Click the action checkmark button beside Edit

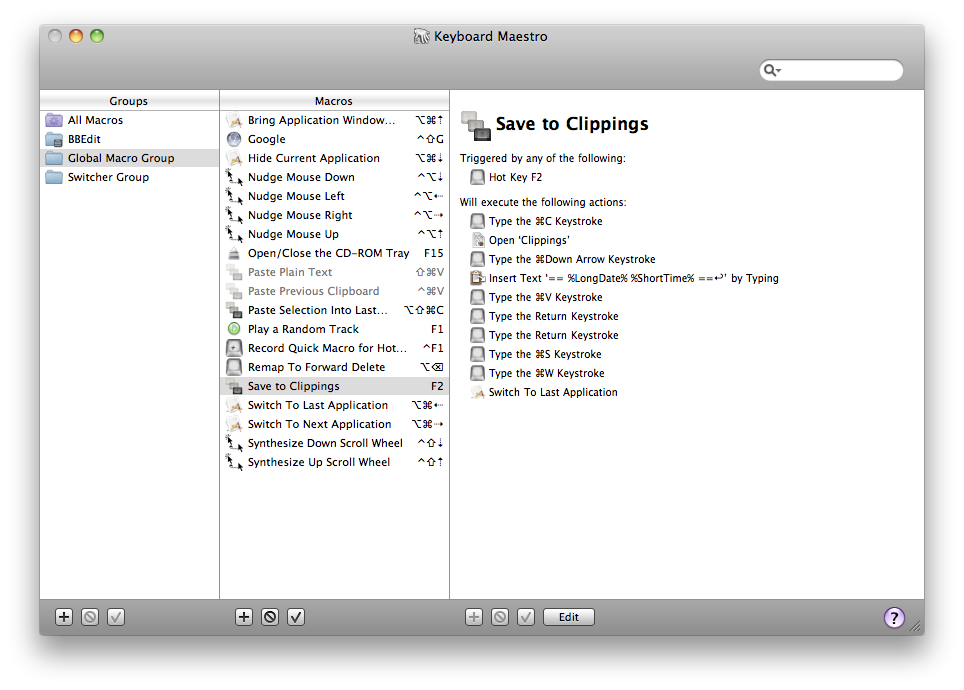pyautogui.click(x=526, y=617)
